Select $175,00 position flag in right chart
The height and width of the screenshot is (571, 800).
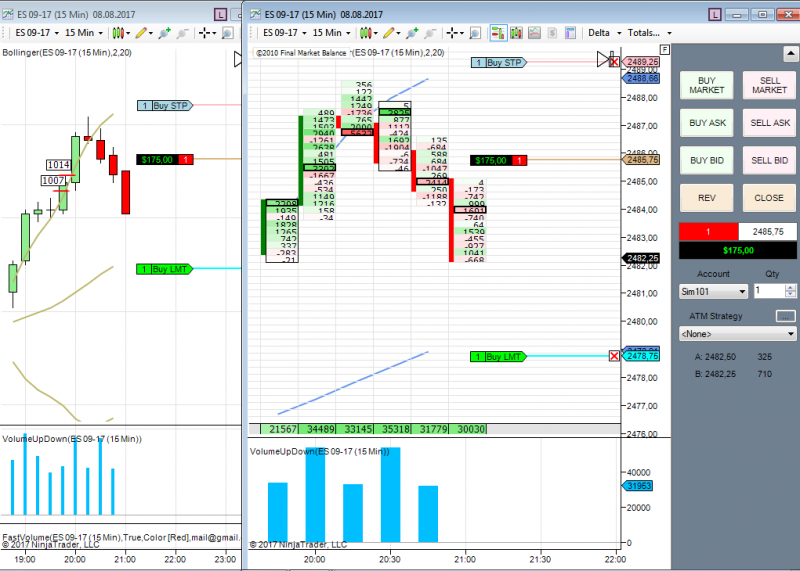pos(498,160)
